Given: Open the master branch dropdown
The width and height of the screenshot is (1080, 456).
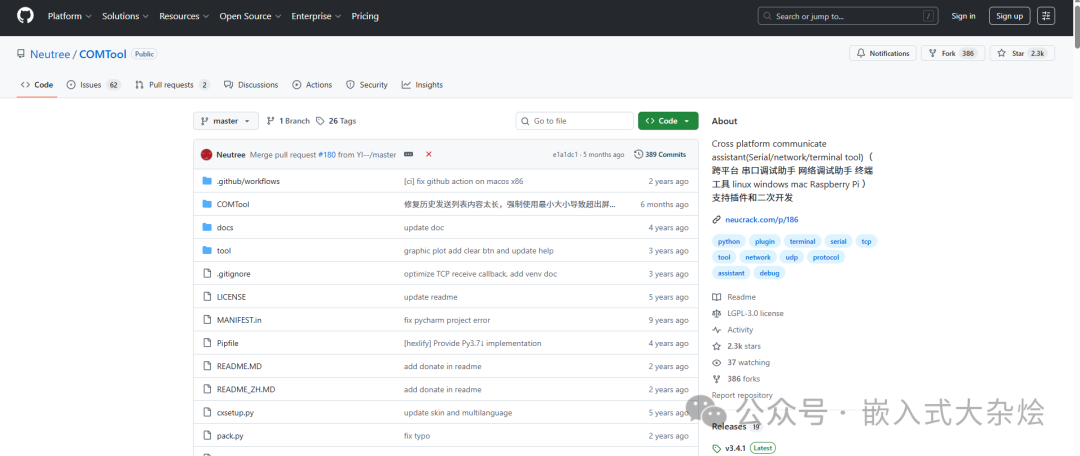Looking at the screenshot, I should pyautogui.click(x=226, y=121).
